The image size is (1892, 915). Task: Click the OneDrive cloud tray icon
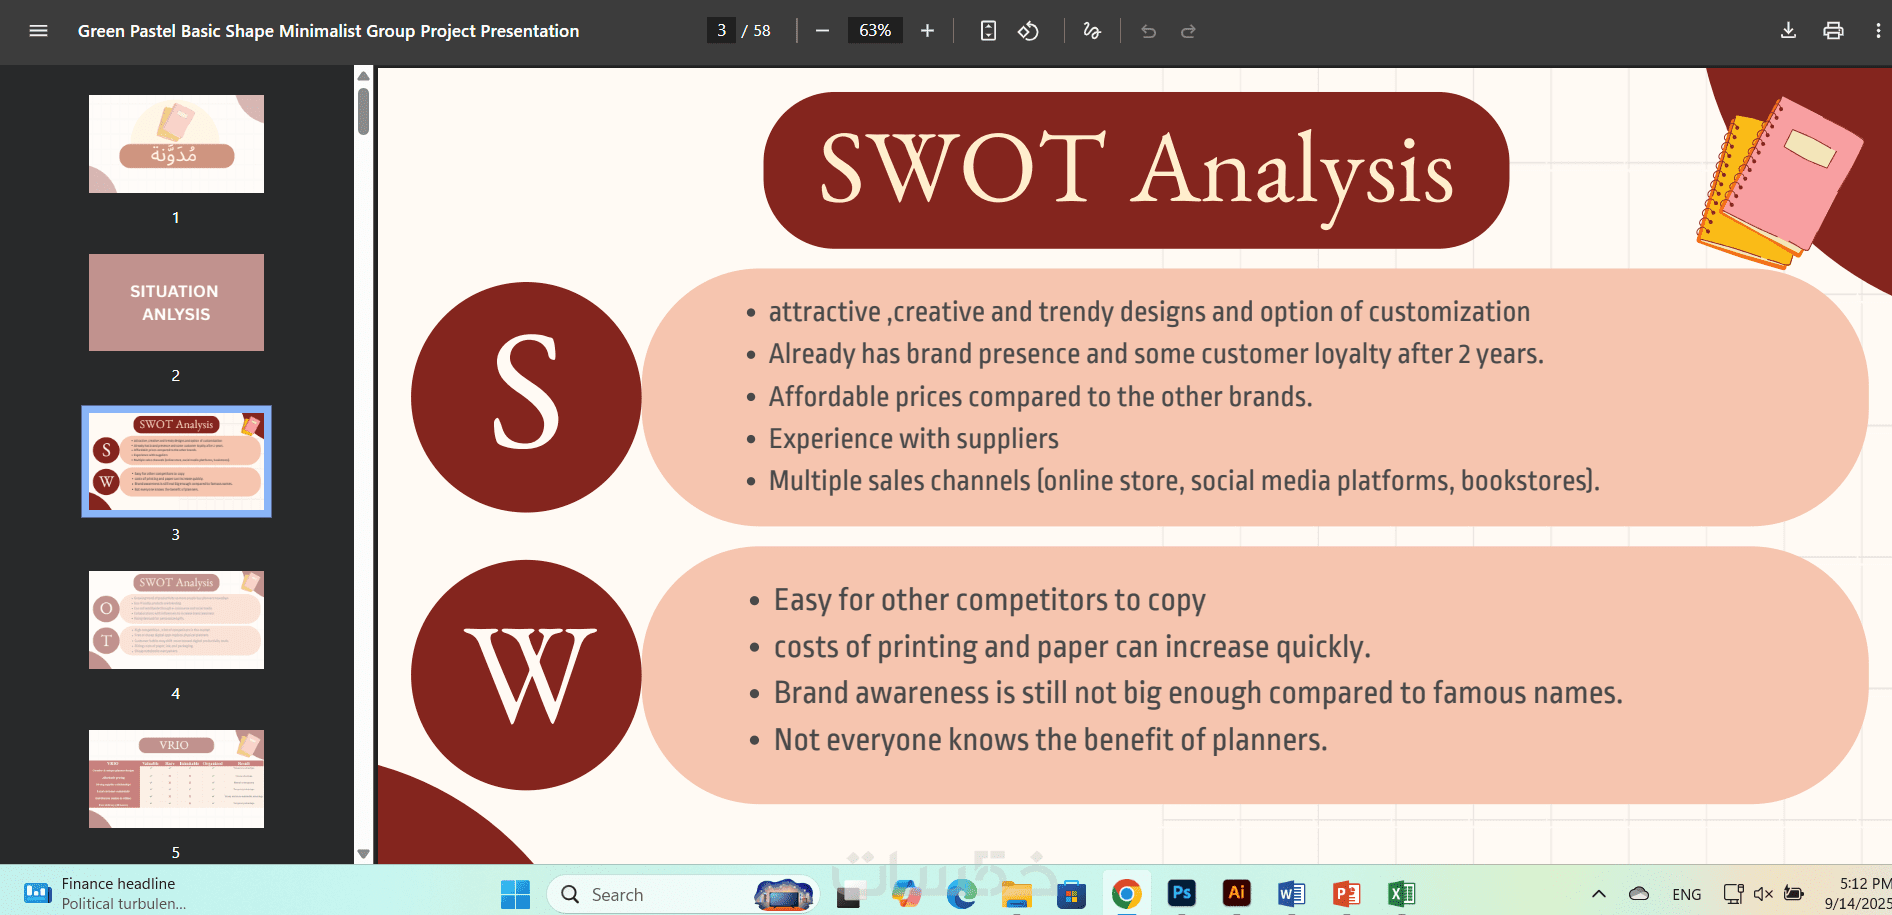click(x=1638, y=894)
